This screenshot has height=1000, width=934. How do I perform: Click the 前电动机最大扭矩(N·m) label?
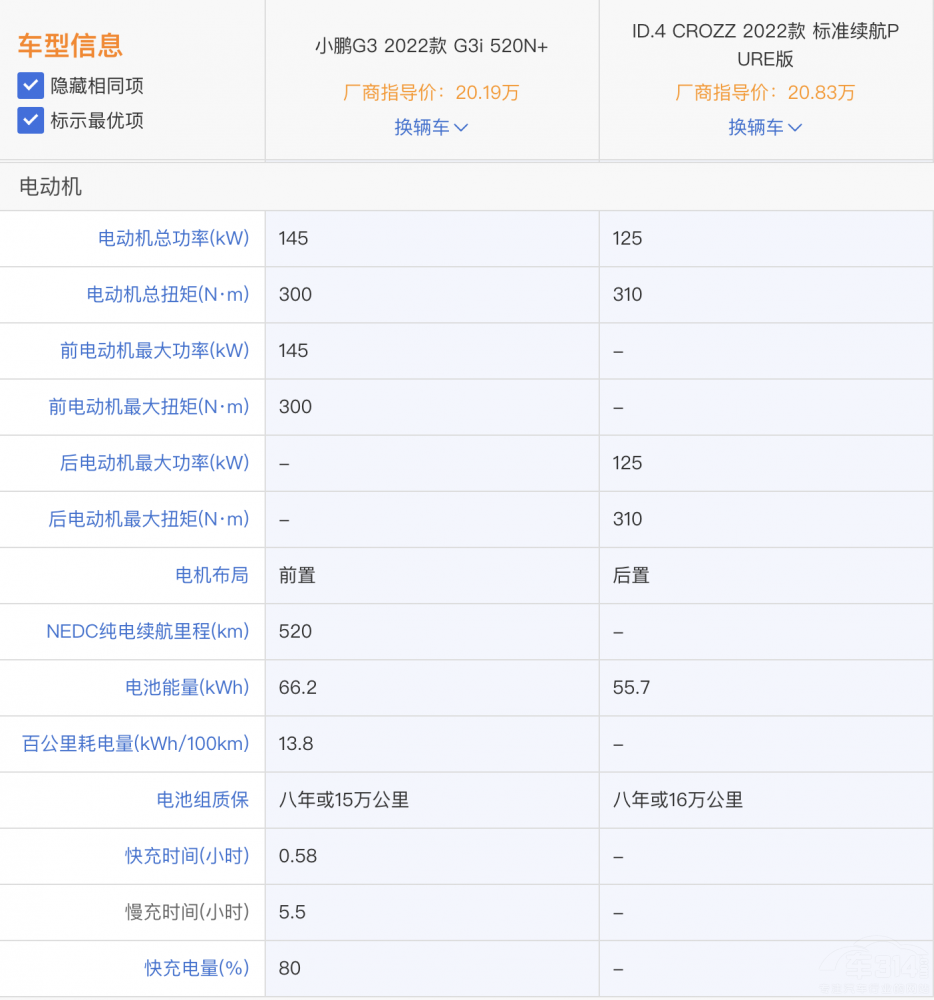pos(148,406)
